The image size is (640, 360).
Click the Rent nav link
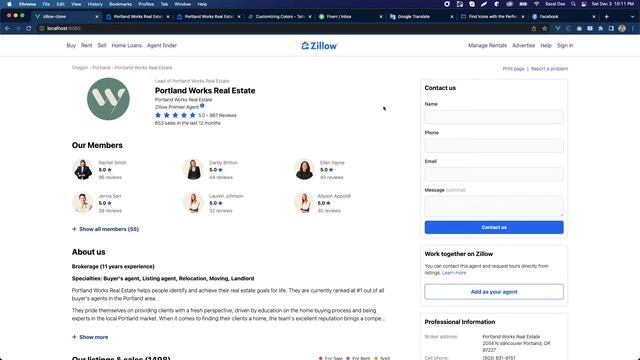point(87,46)
